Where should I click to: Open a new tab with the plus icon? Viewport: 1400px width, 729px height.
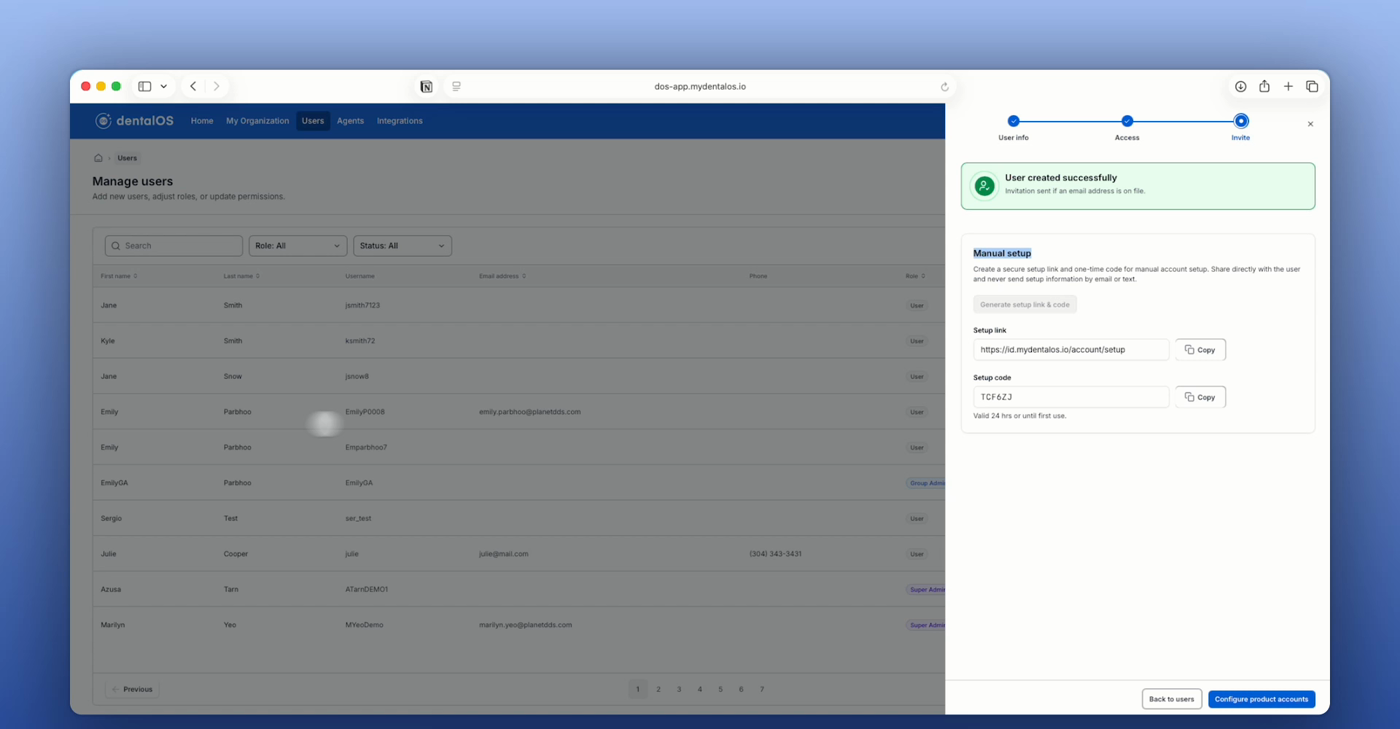coord(1288,87)
